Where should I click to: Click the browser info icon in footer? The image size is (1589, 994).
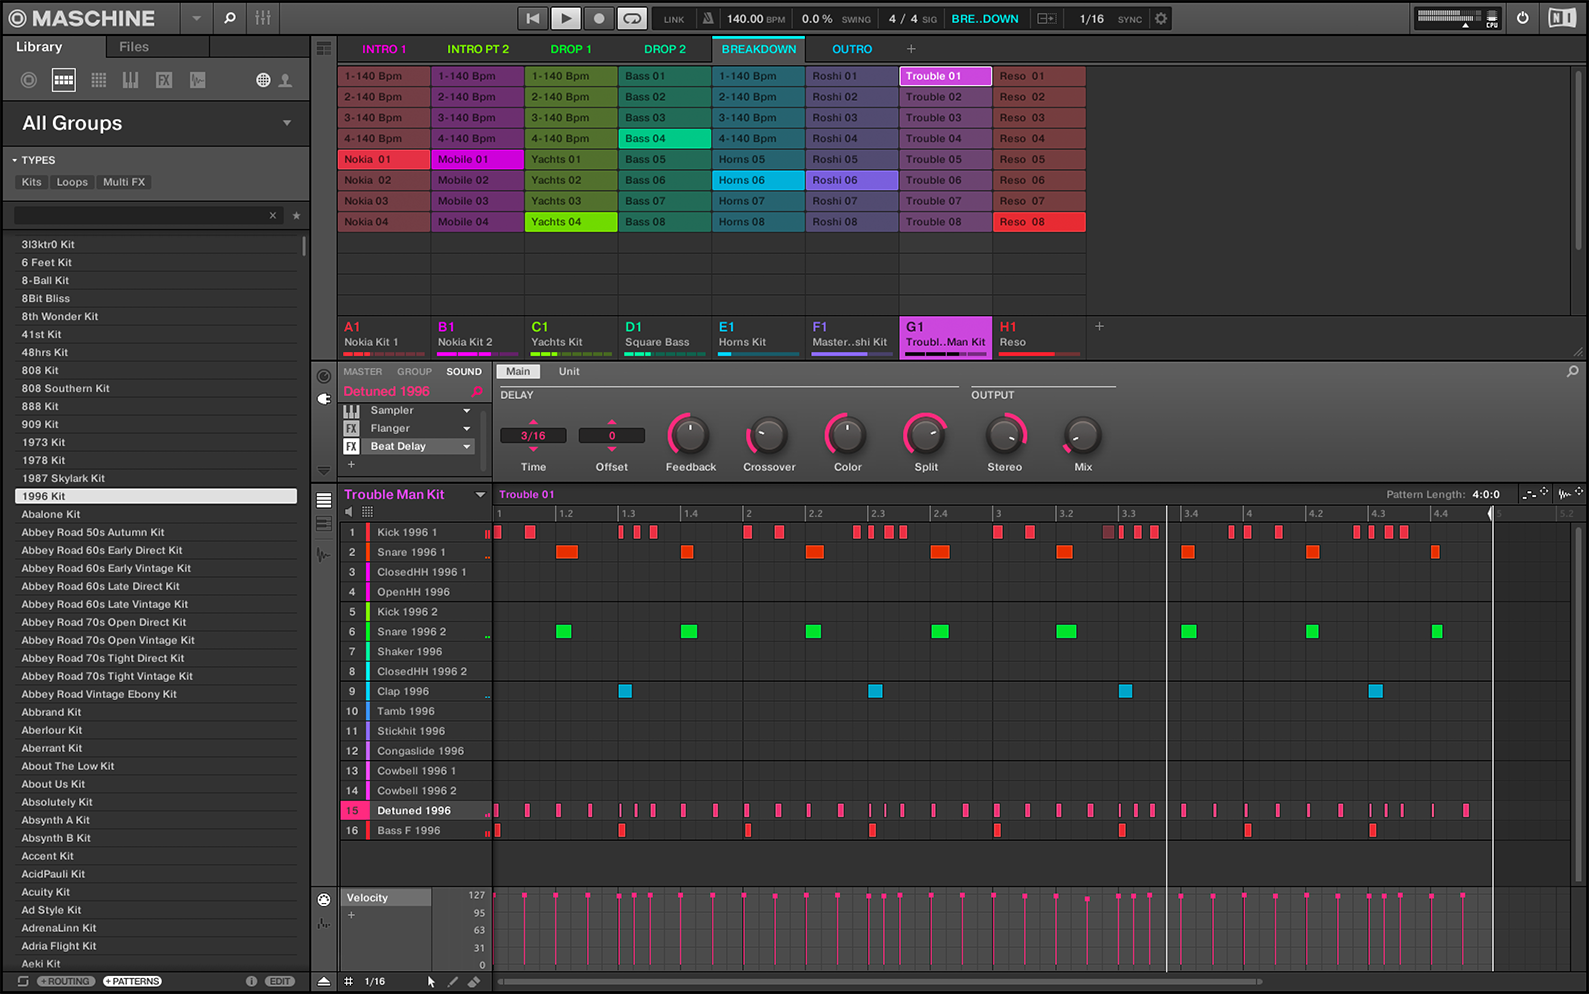pos(251,981)
